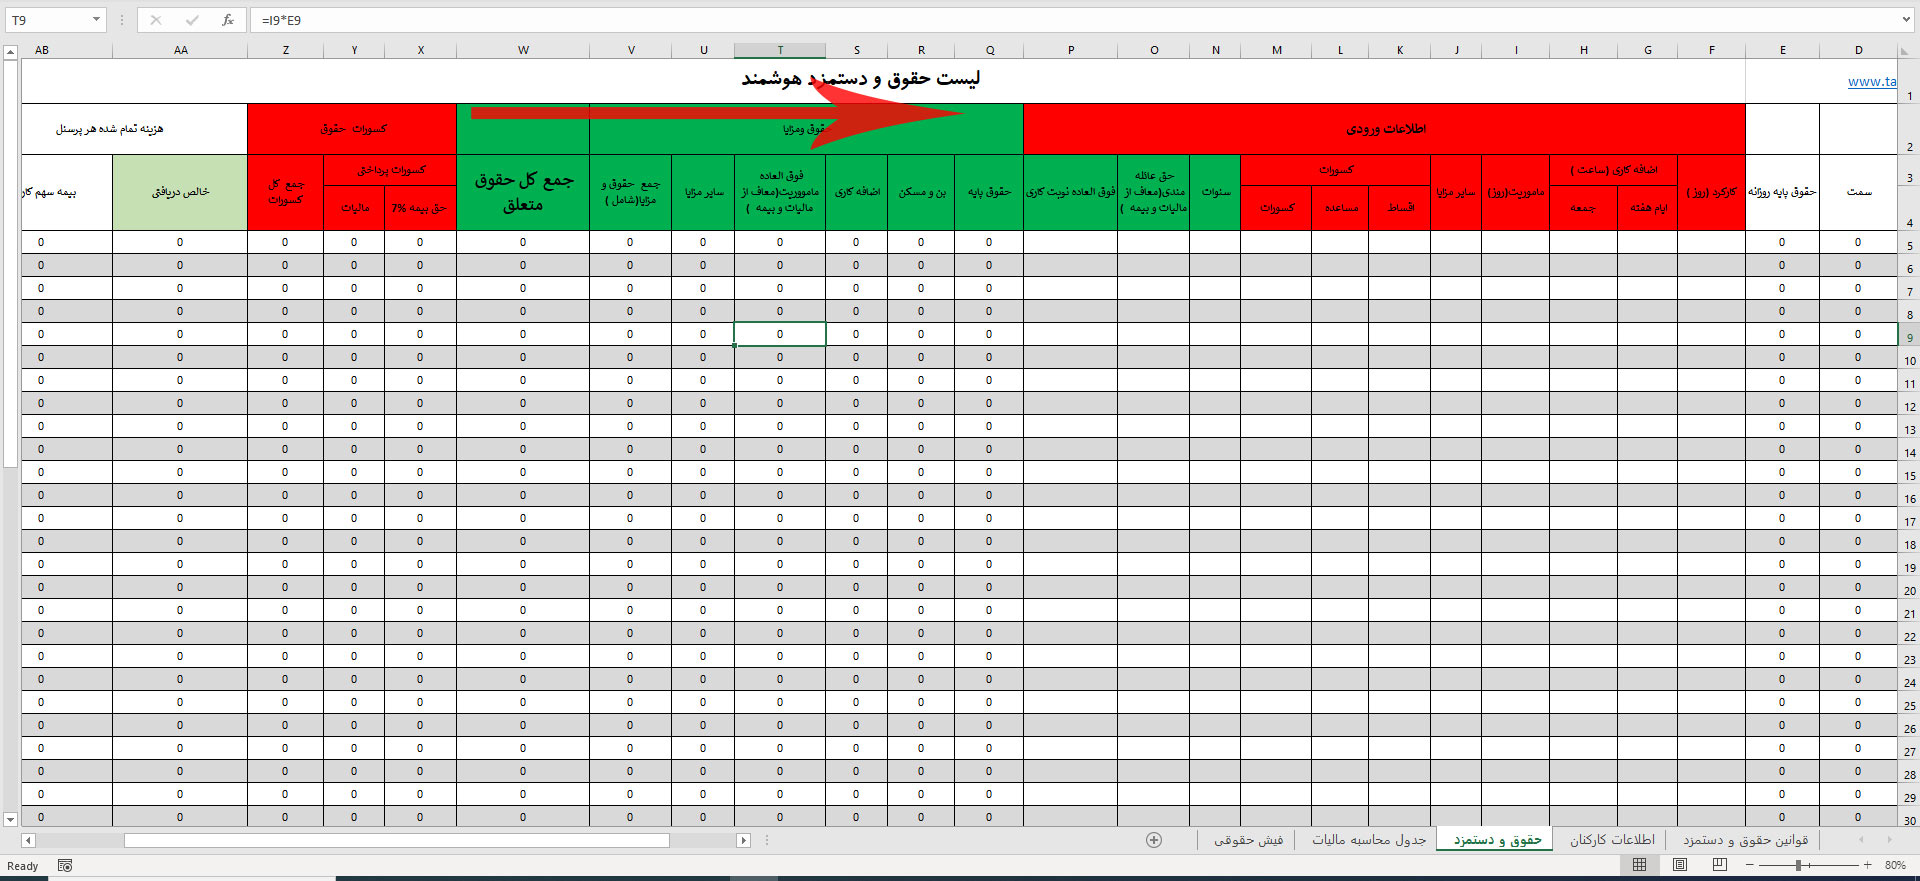This screenshot has height=881, width=1920.
Task: Open the جدول محاسبه مالیات sheet tab
Action: [1369, 840]
